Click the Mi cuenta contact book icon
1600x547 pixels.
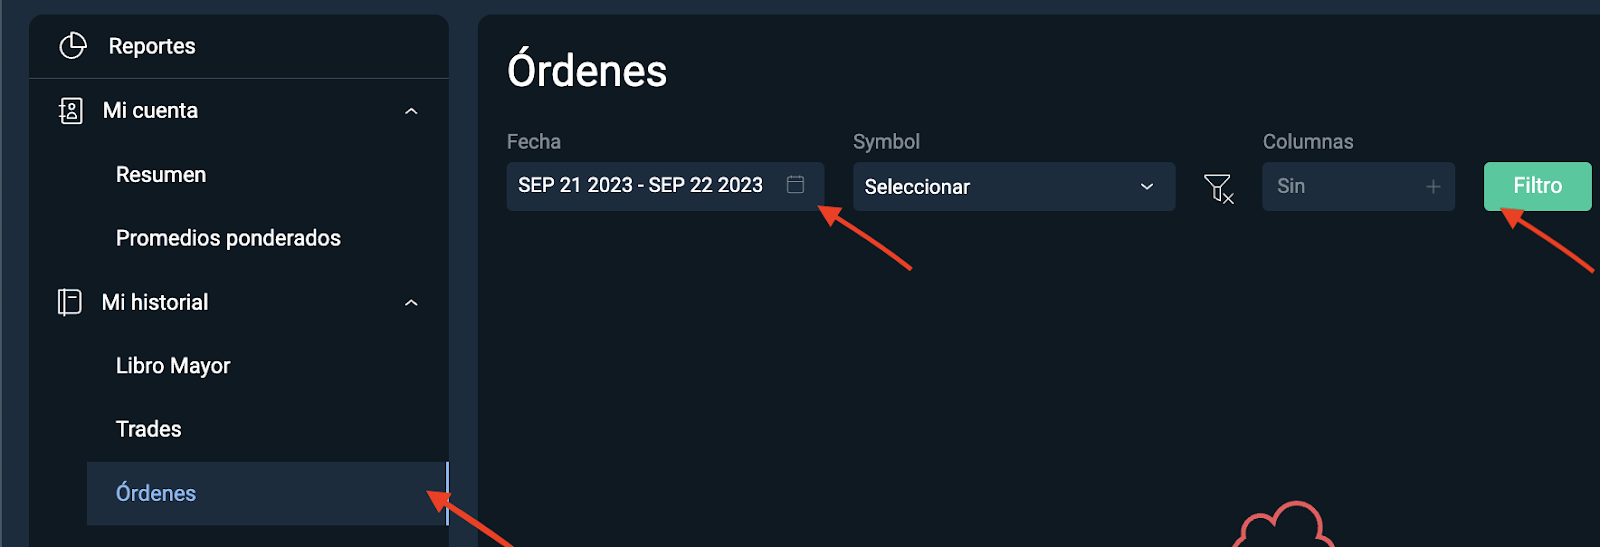(x=70, y=111)
